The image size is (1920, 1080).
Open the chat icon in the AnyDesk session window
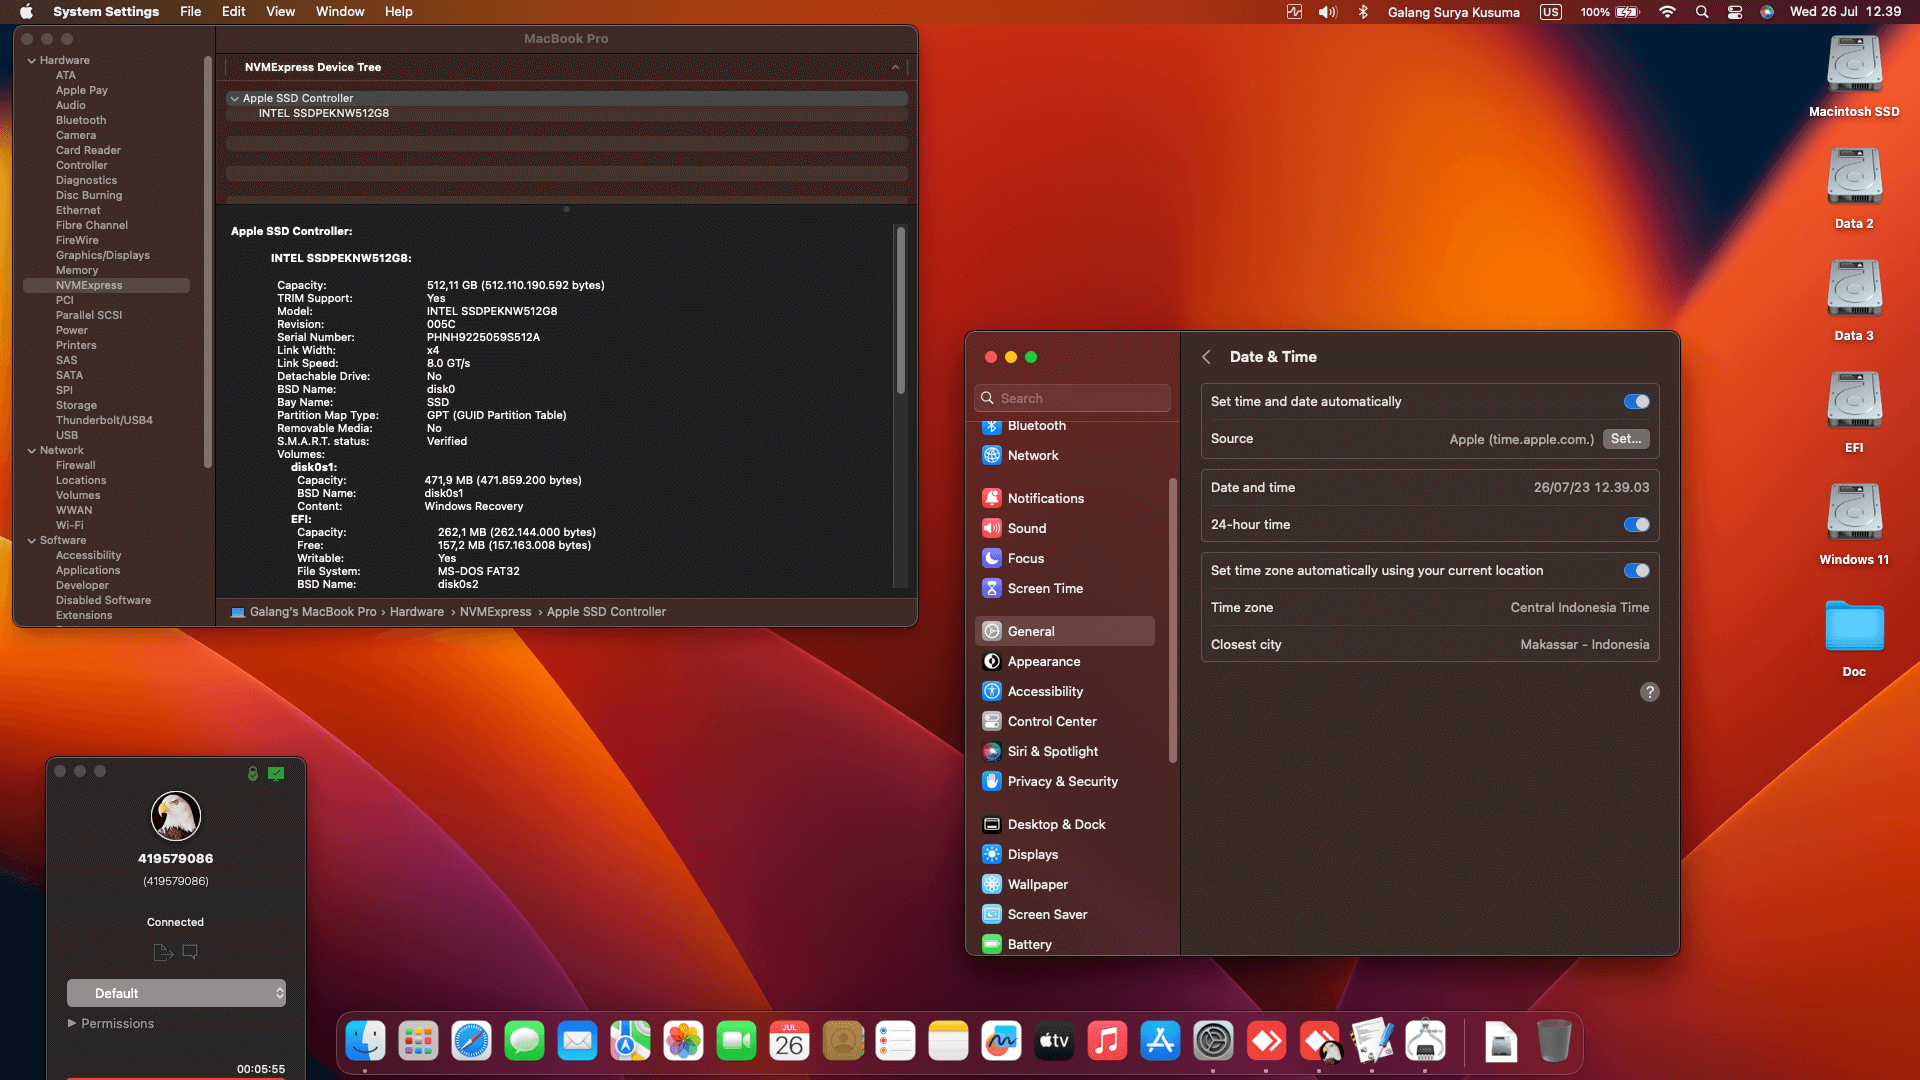tap(190, 952)
